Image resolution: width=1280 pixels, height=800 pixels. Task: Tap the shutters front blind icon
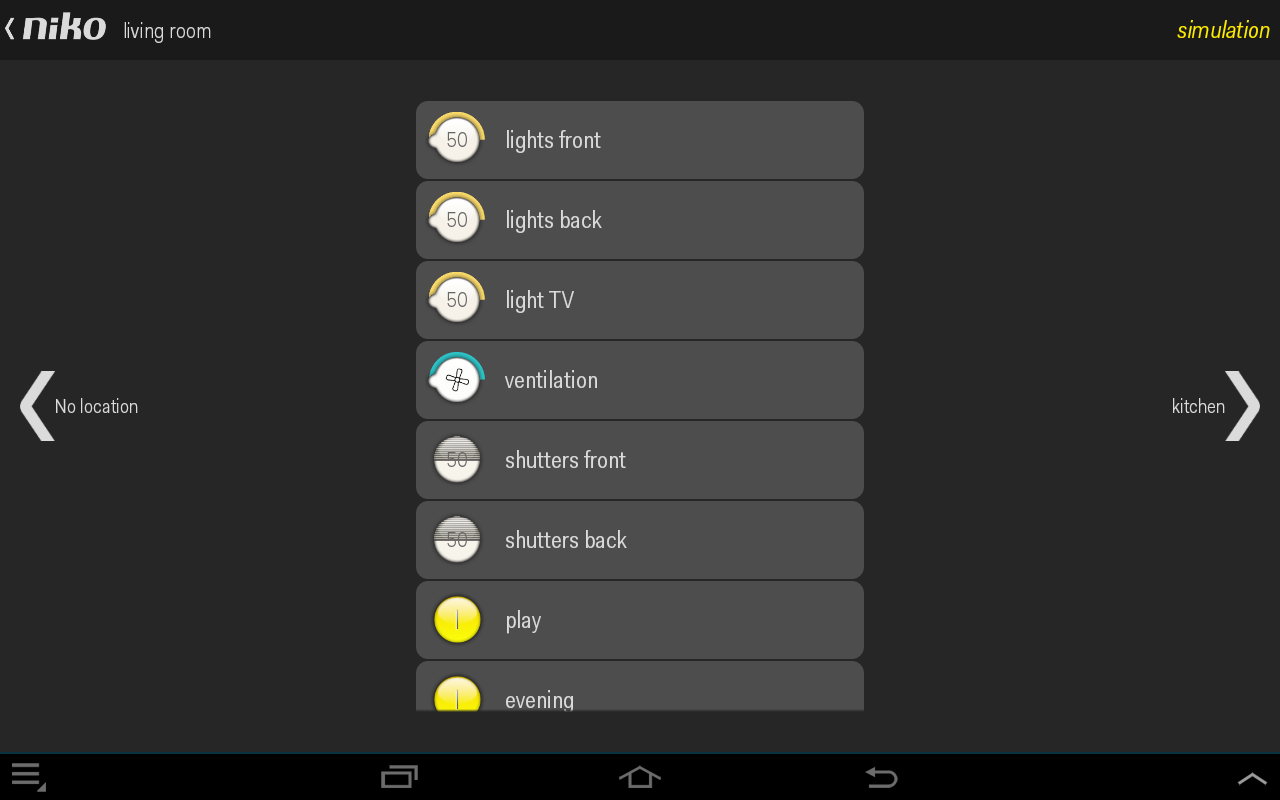point(457,460)
